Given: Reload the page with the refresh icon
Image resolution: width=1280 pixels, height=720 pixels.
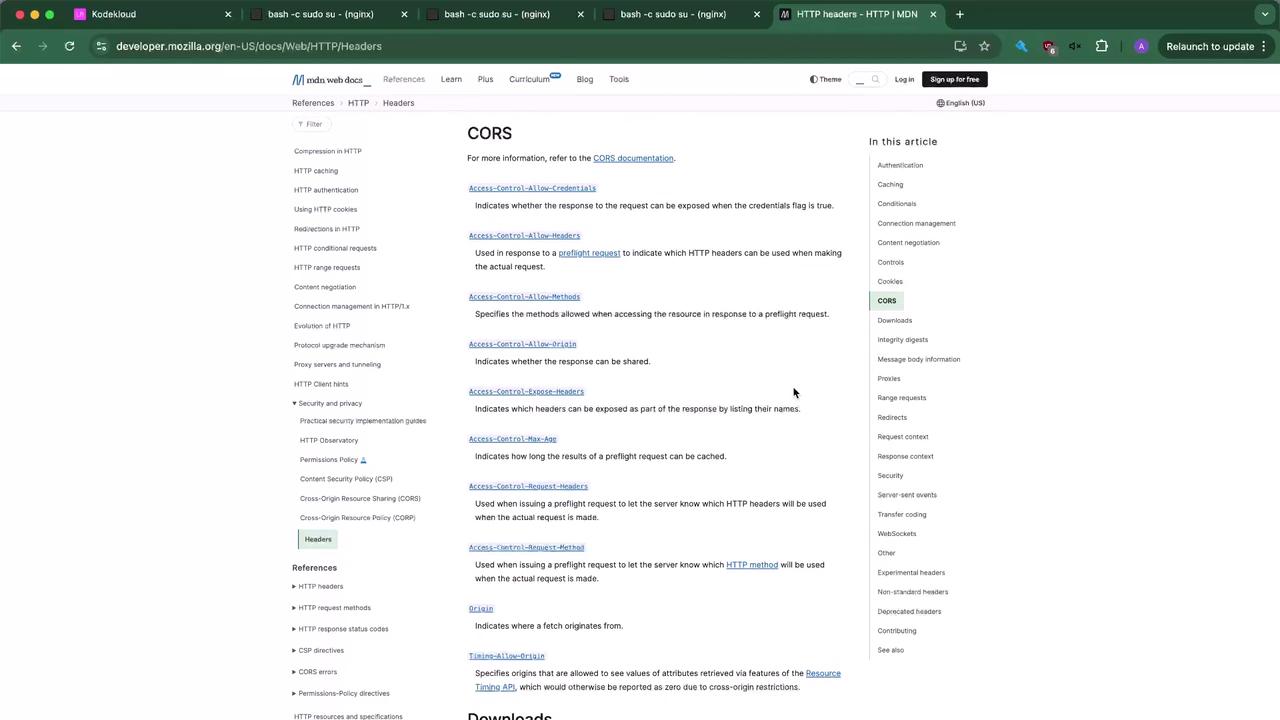Looking at the screenshot, I should pyautogui.click(x=69, y=46).
